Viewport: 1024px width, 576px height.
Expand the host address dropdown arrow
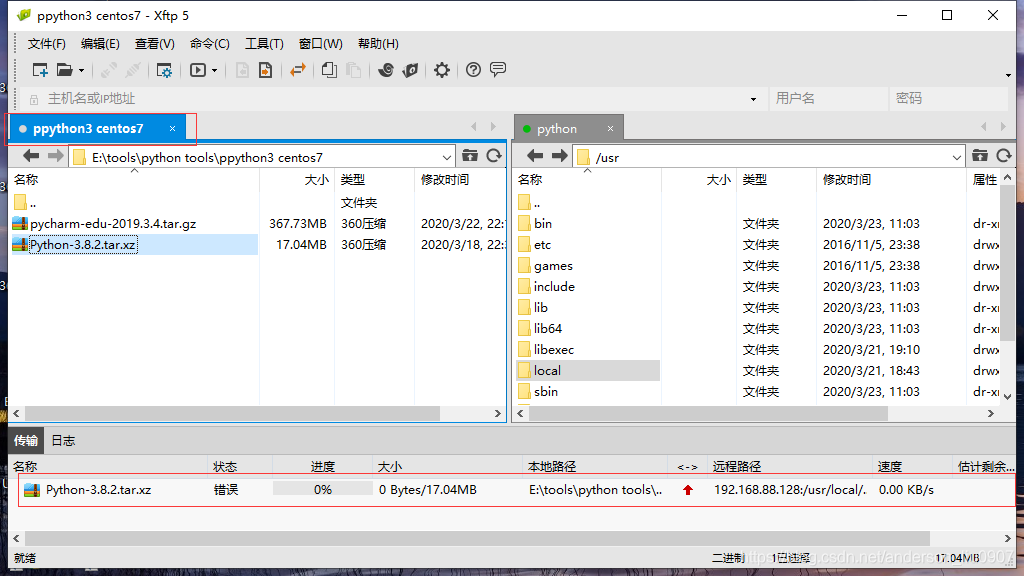click(x=754, y=99)
